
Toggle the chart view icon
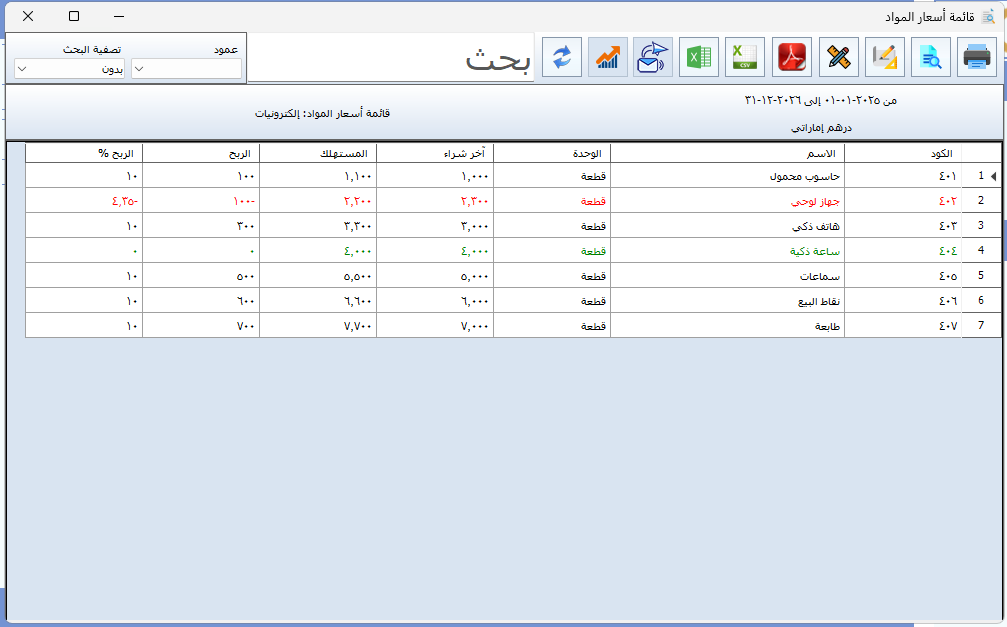click(607, 58)
